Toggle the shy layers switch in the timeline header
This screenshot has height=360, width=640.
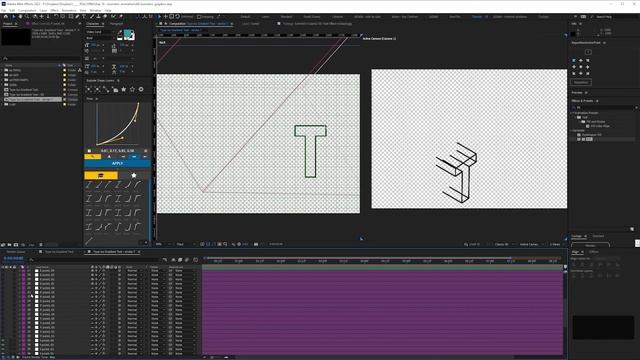(x=173, y=260)
